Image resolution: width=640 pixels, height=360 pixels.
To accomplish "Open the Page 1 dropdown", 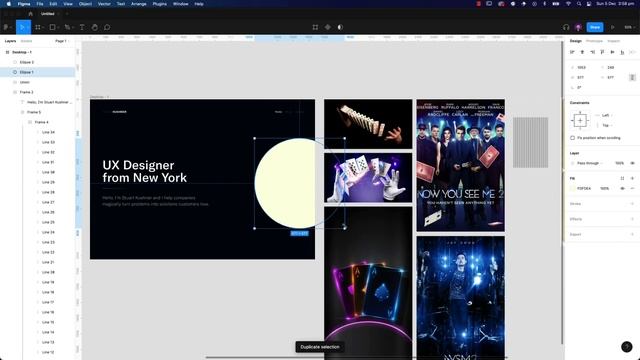I will click(62, 41).
